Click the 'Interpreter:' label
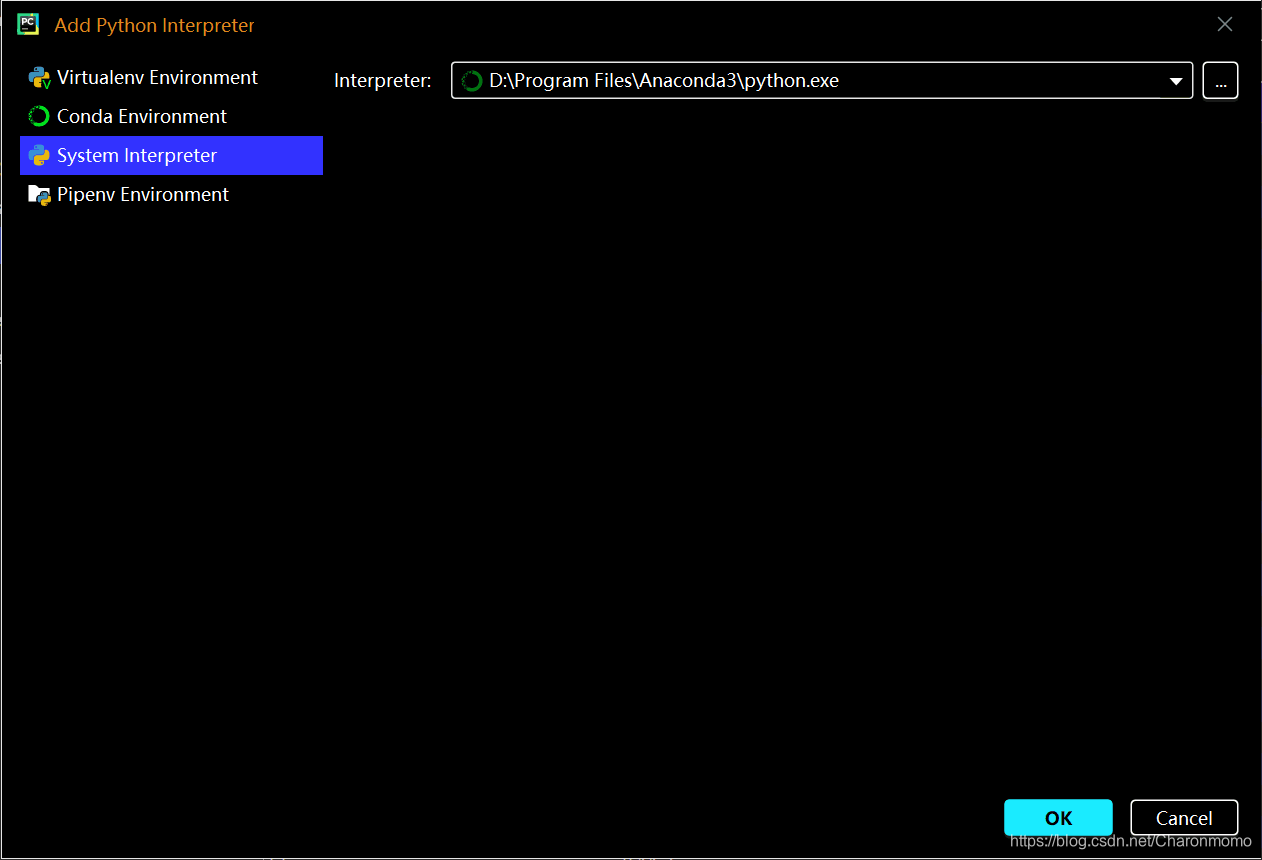This screenshot has height=860, width=1262. pyautogui.click(x=383, y=81)
